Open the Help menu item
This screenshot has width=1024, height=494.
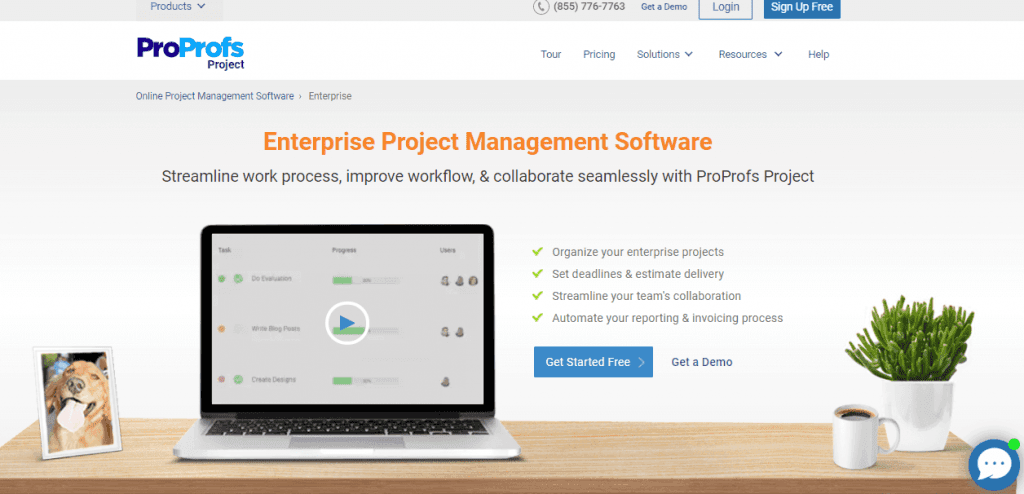point(818,54)
